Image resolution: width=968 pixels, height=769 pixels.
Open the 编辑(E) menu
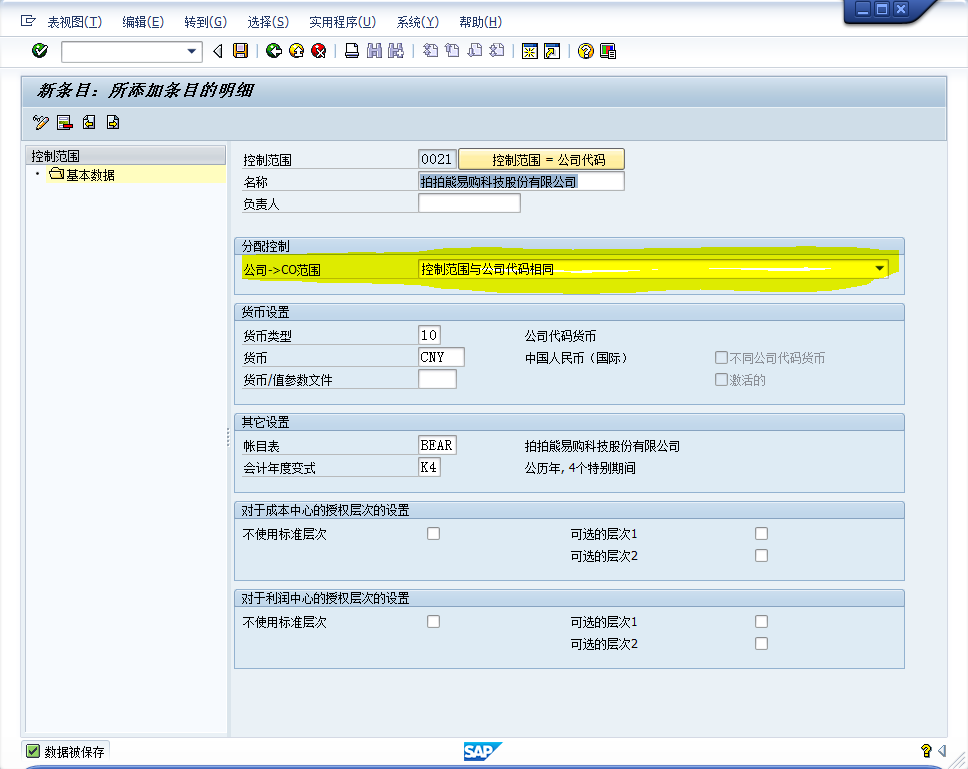[143, 22]
